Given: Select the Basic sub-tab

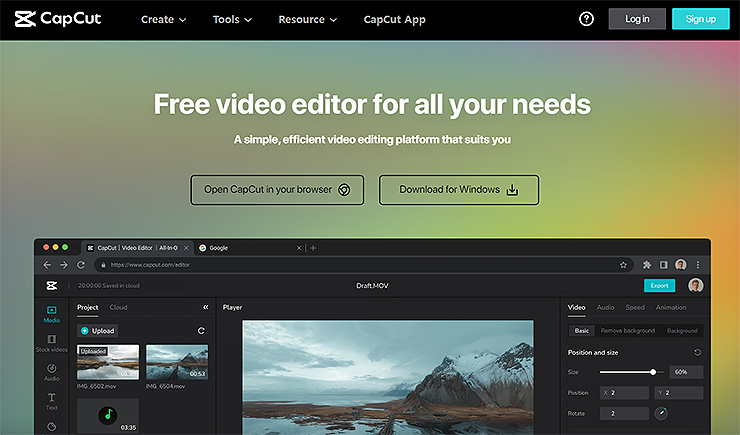Looking at the screenshot, I should pyautogui.click(x=581, y=331).
